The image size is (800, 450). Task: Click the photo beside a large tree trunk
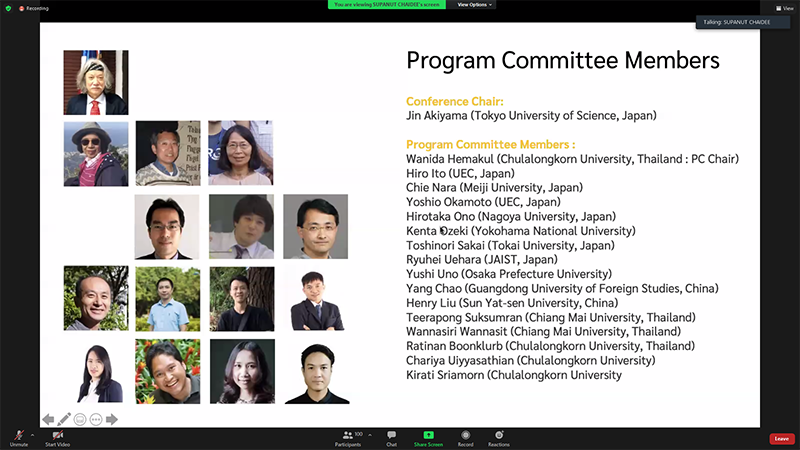coord(242,299)
